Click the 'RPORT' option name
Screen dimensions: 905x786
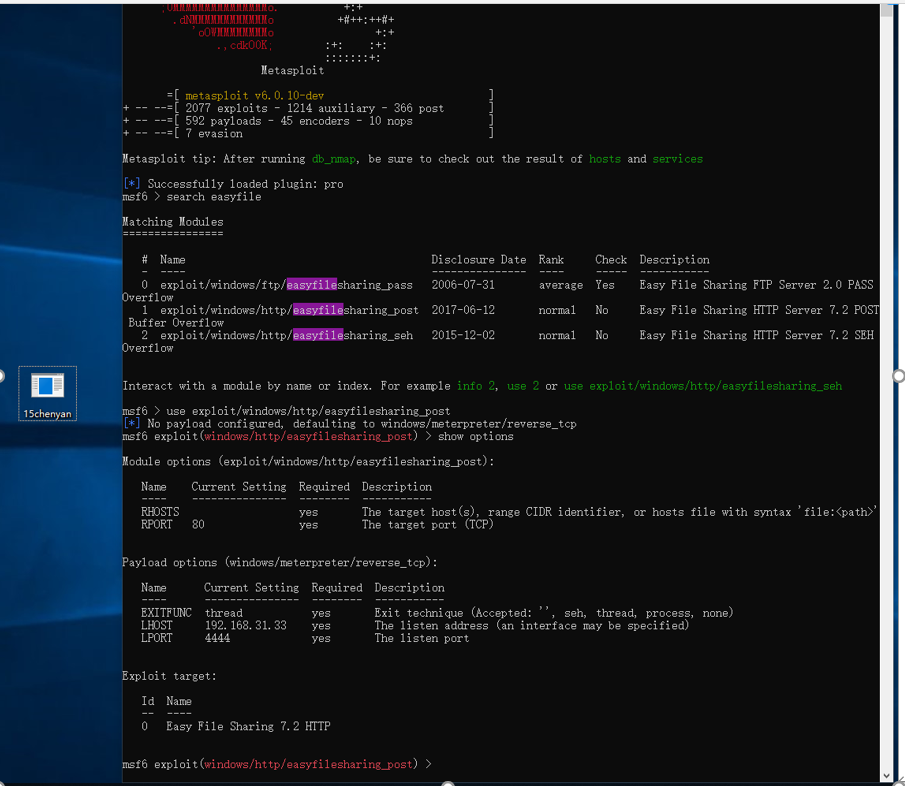click(156, 525)
